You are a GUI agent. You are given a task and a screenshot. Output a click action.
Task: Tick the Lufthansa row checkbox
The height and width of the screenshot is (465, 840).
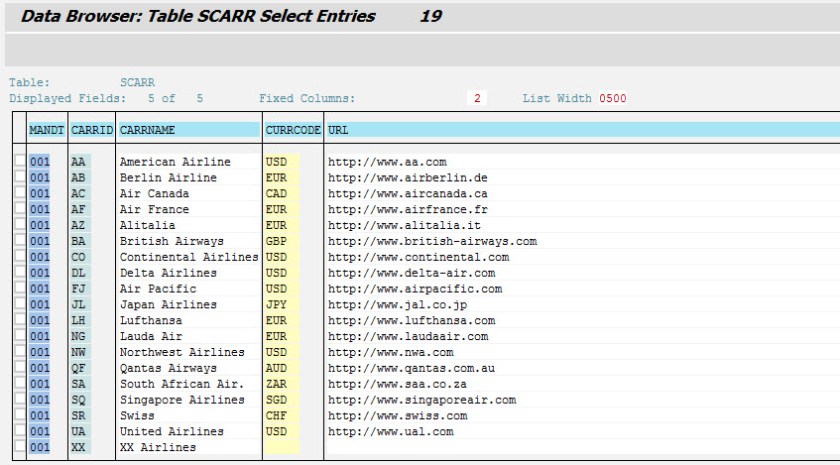click(20, 320)
